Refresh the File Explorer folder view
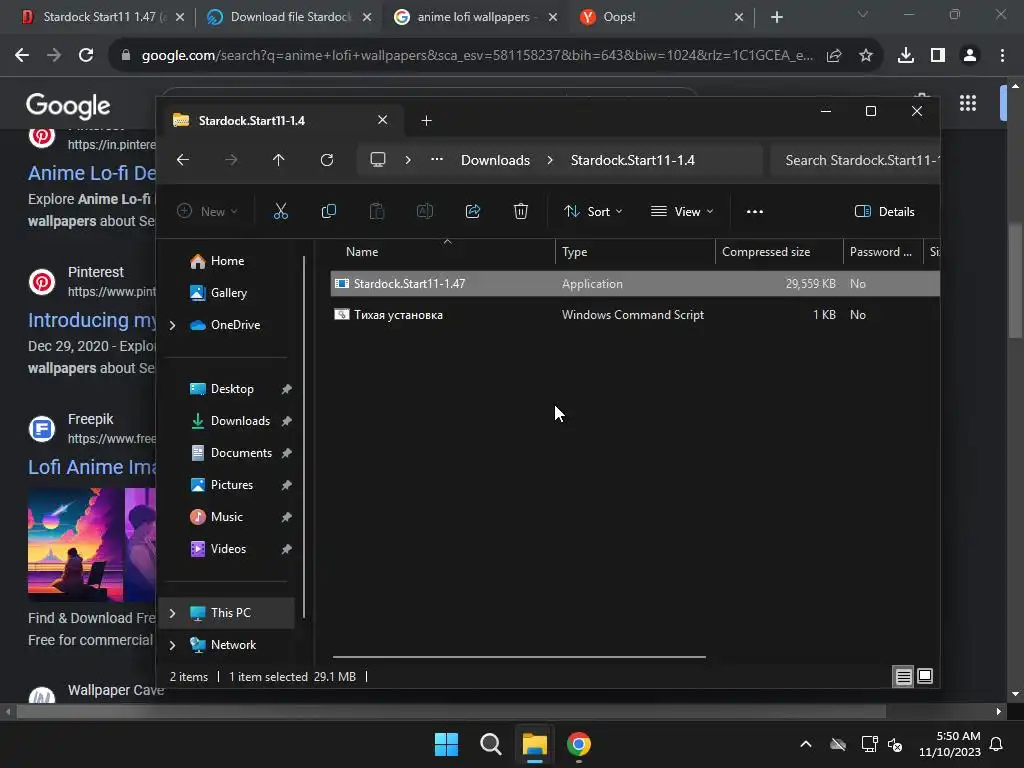Screen dimensions: 1024x768 tap(327, 160)
